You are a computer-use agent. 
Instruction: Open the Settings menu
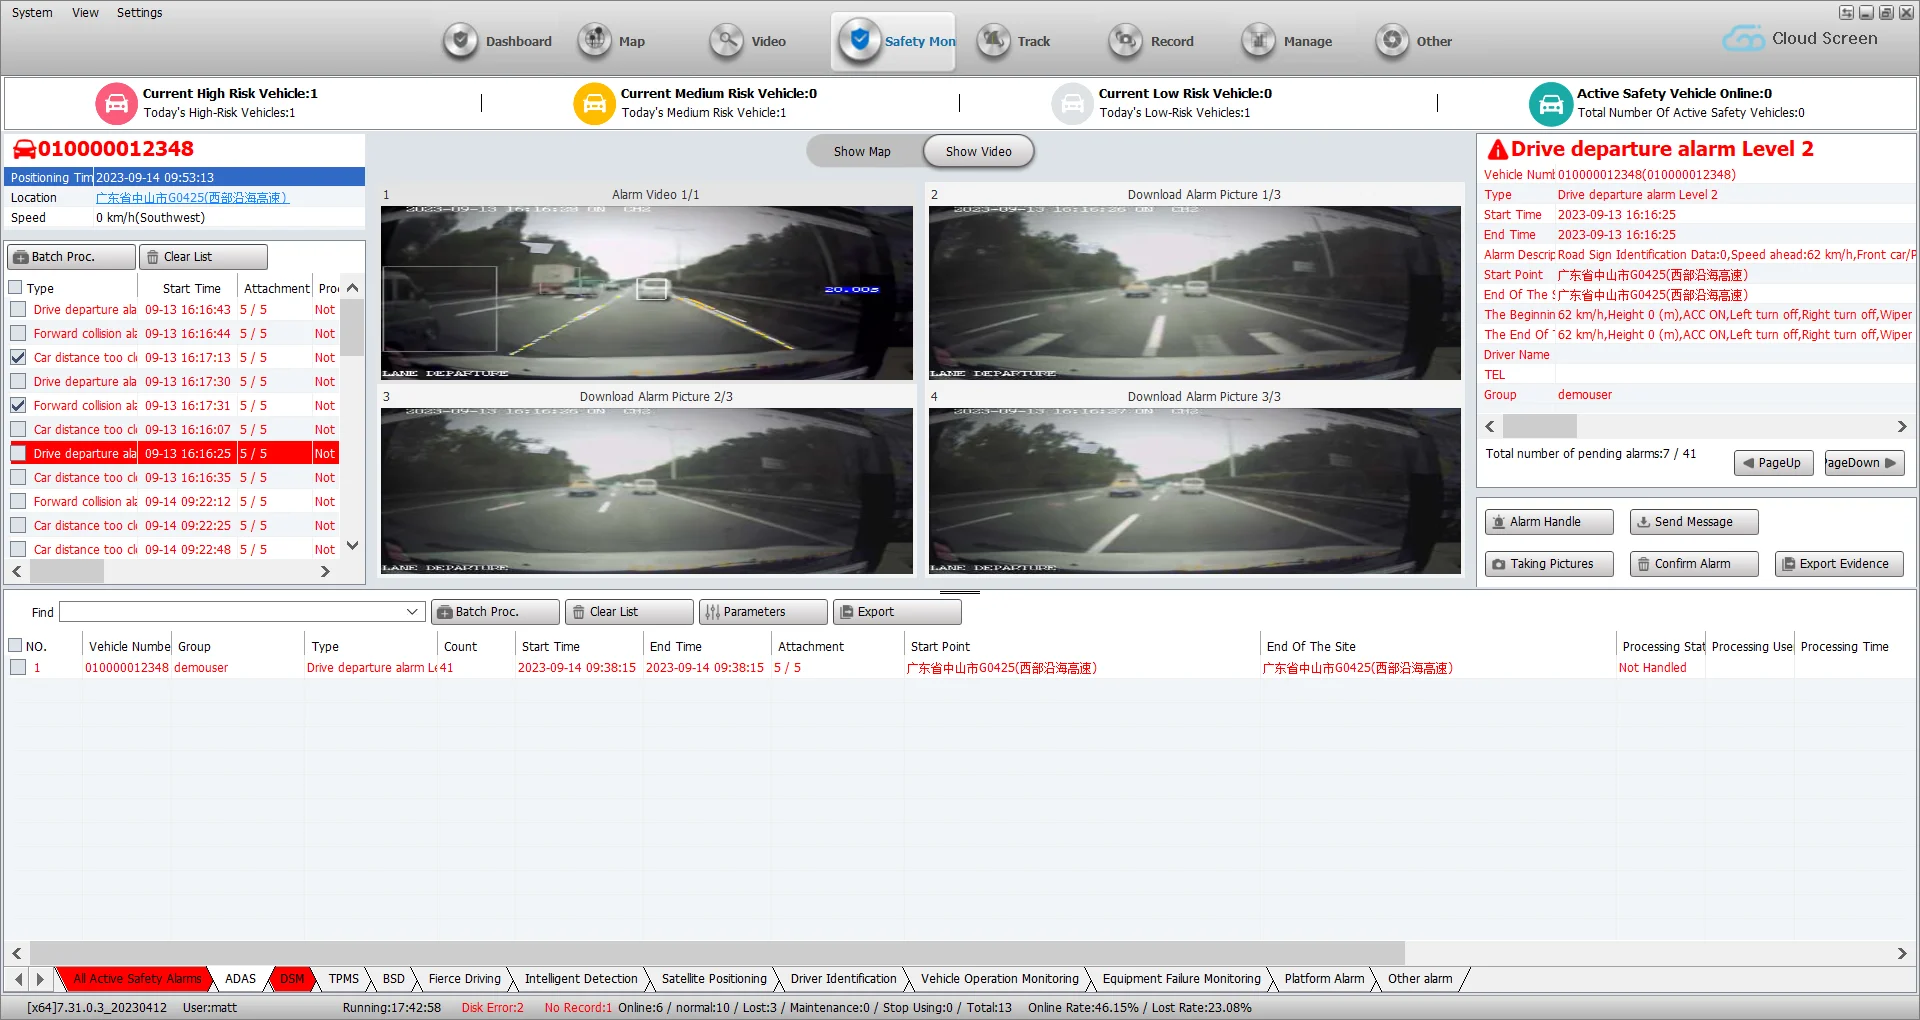[139, 12]
